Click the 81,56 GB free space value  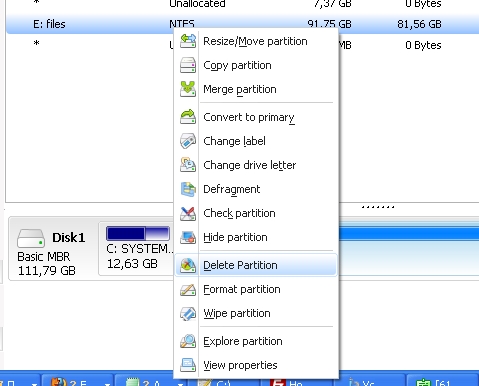pyautogui.click(x=419, y=24)
